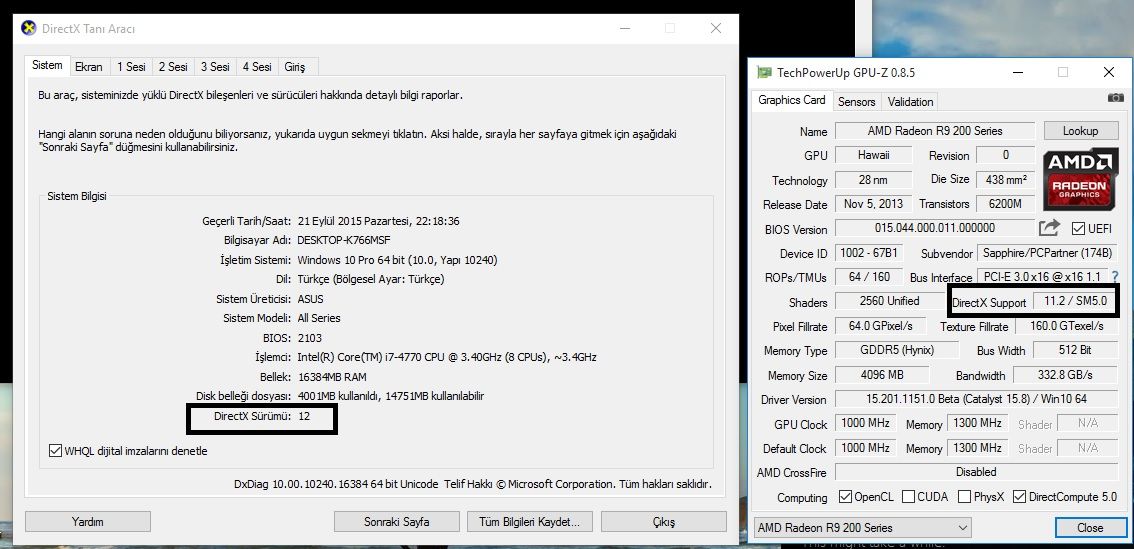The image size is (1134, 549).
Task: Click the AMD CrossFire Disabled field
Action: [976, 472]
